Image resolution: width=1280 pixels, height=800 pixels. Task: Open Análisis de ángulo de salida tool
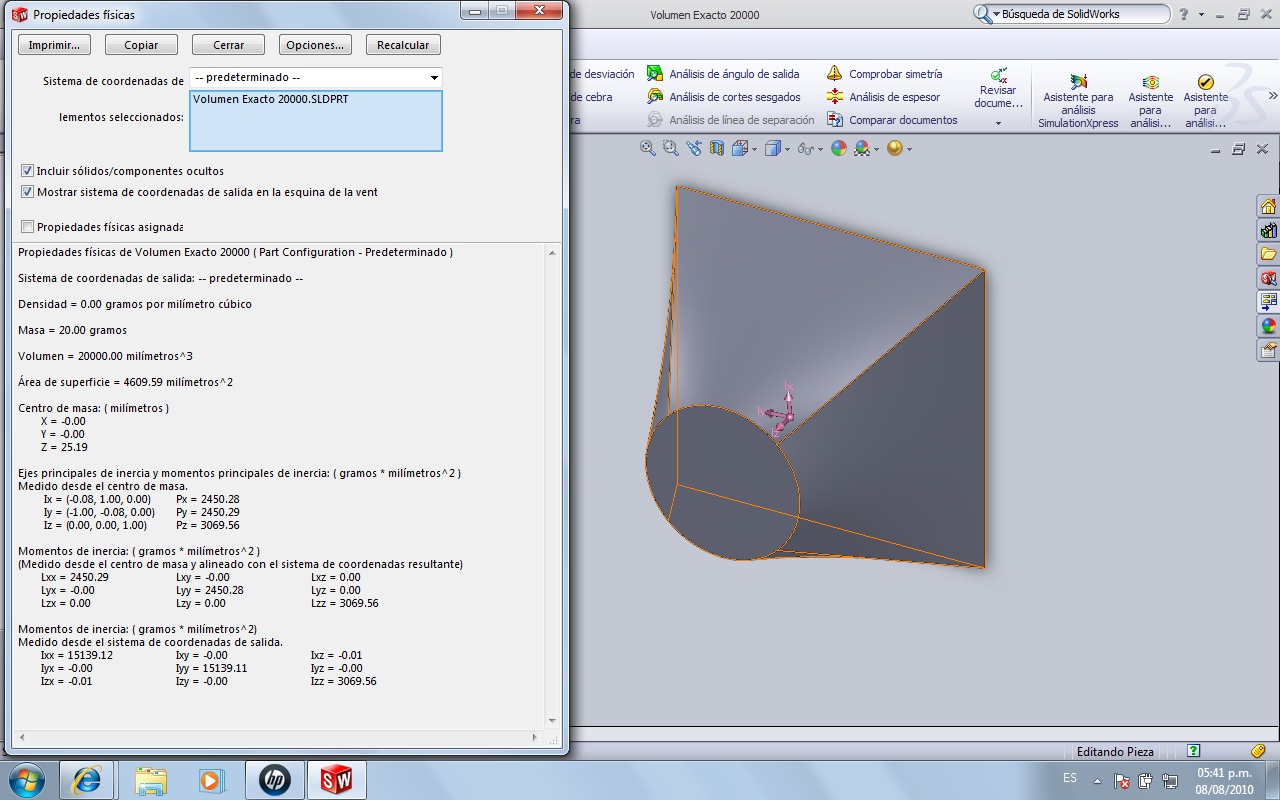tap(723, 74)
